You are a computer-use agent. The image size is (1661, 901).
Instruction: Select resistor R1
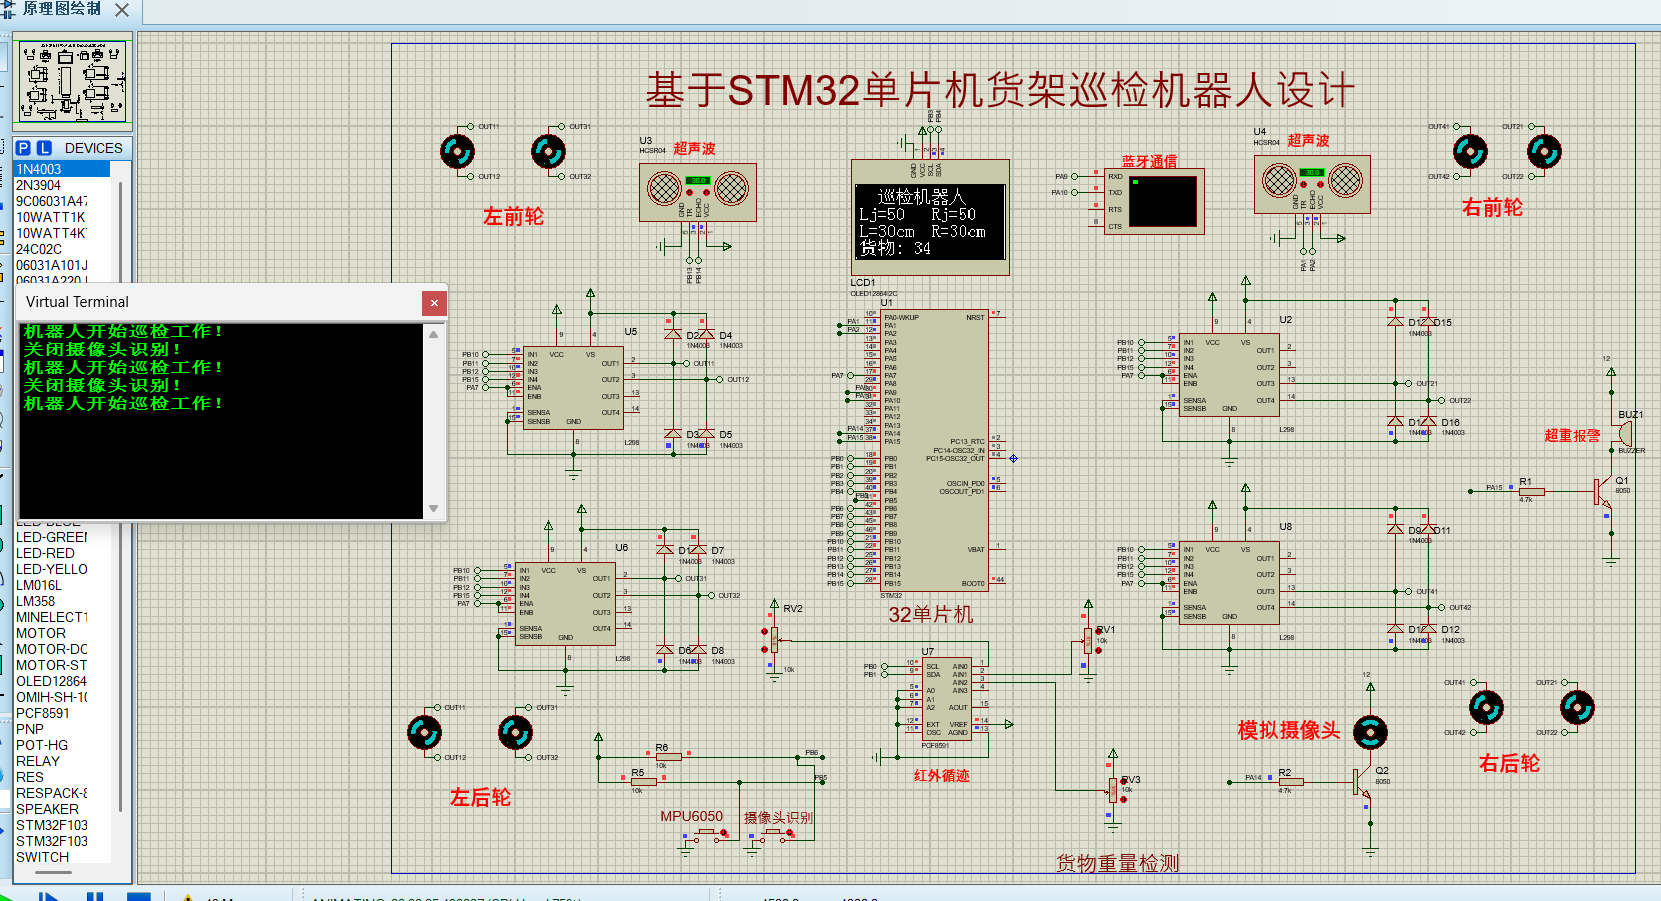pos(1531,491)
